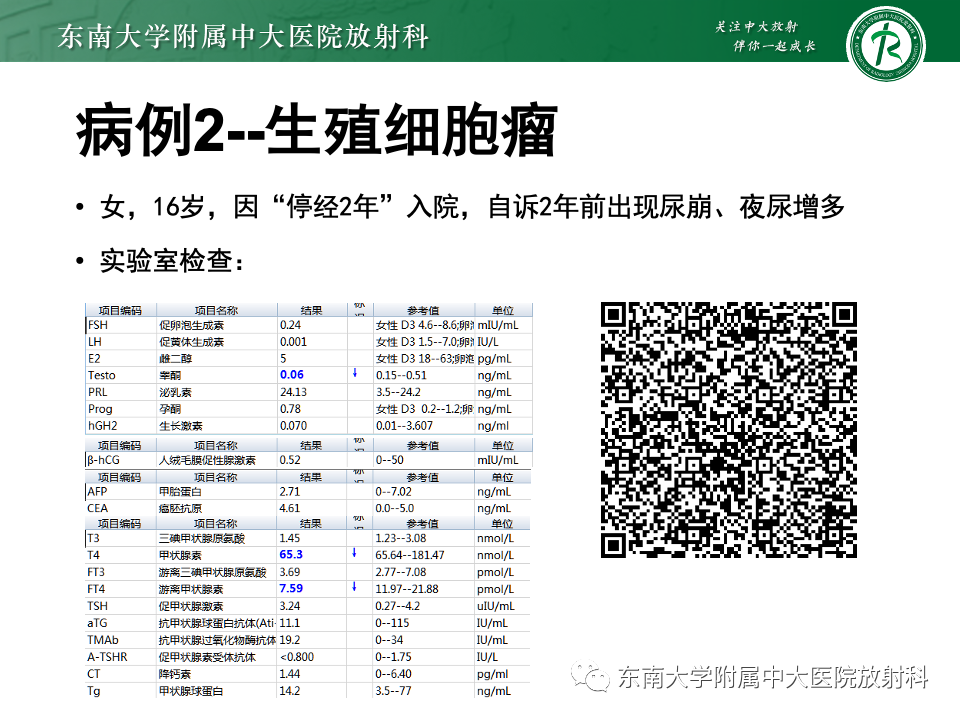
Task: Click the TMAb code cell
Action: (x=103, y=640)
